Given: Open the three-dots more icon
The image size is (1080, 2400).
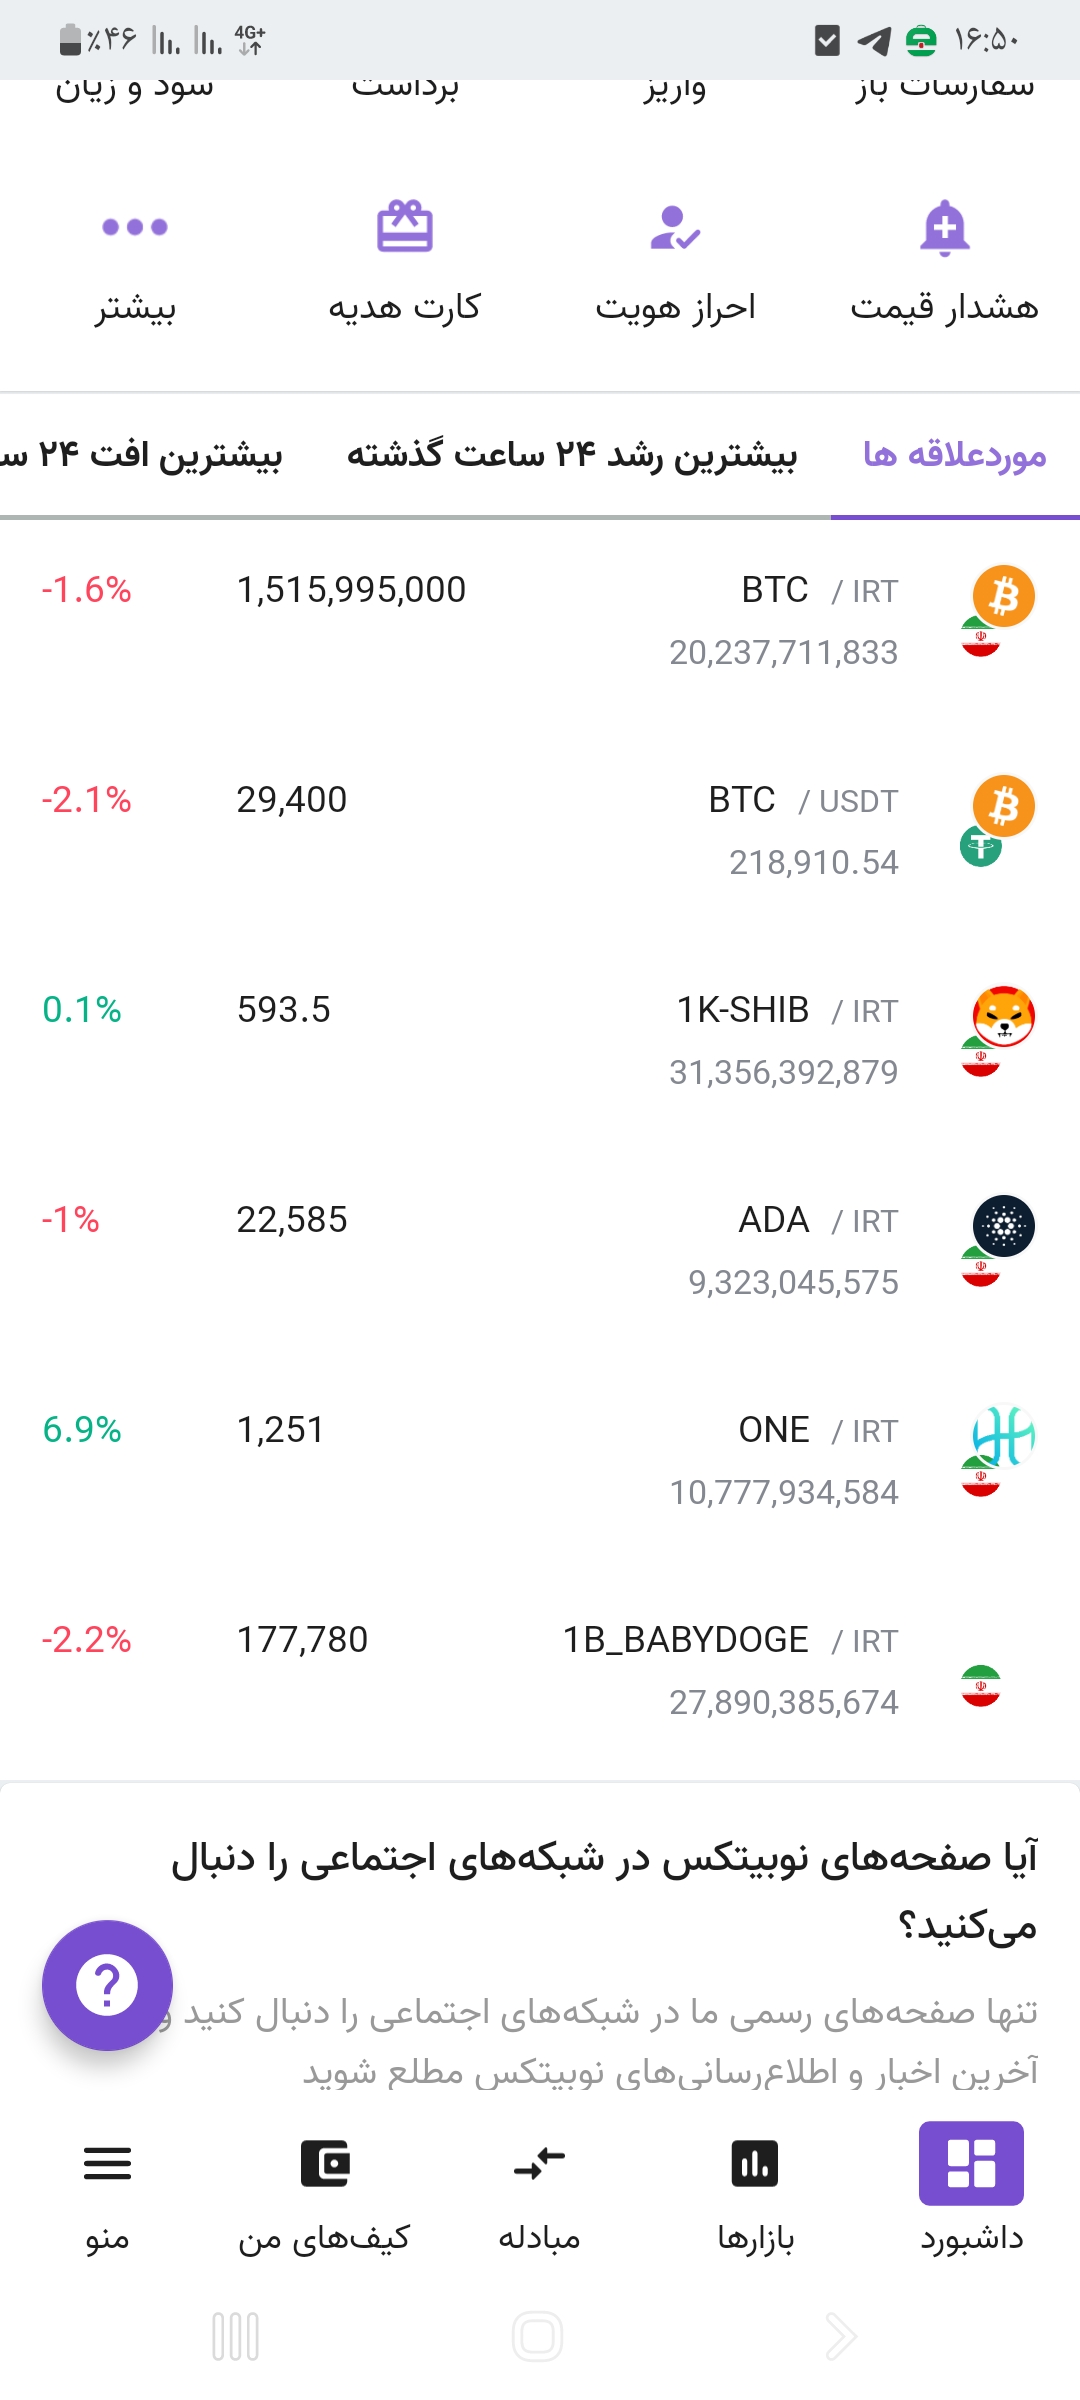Looking at the screenshot, I should click(135, 228).
